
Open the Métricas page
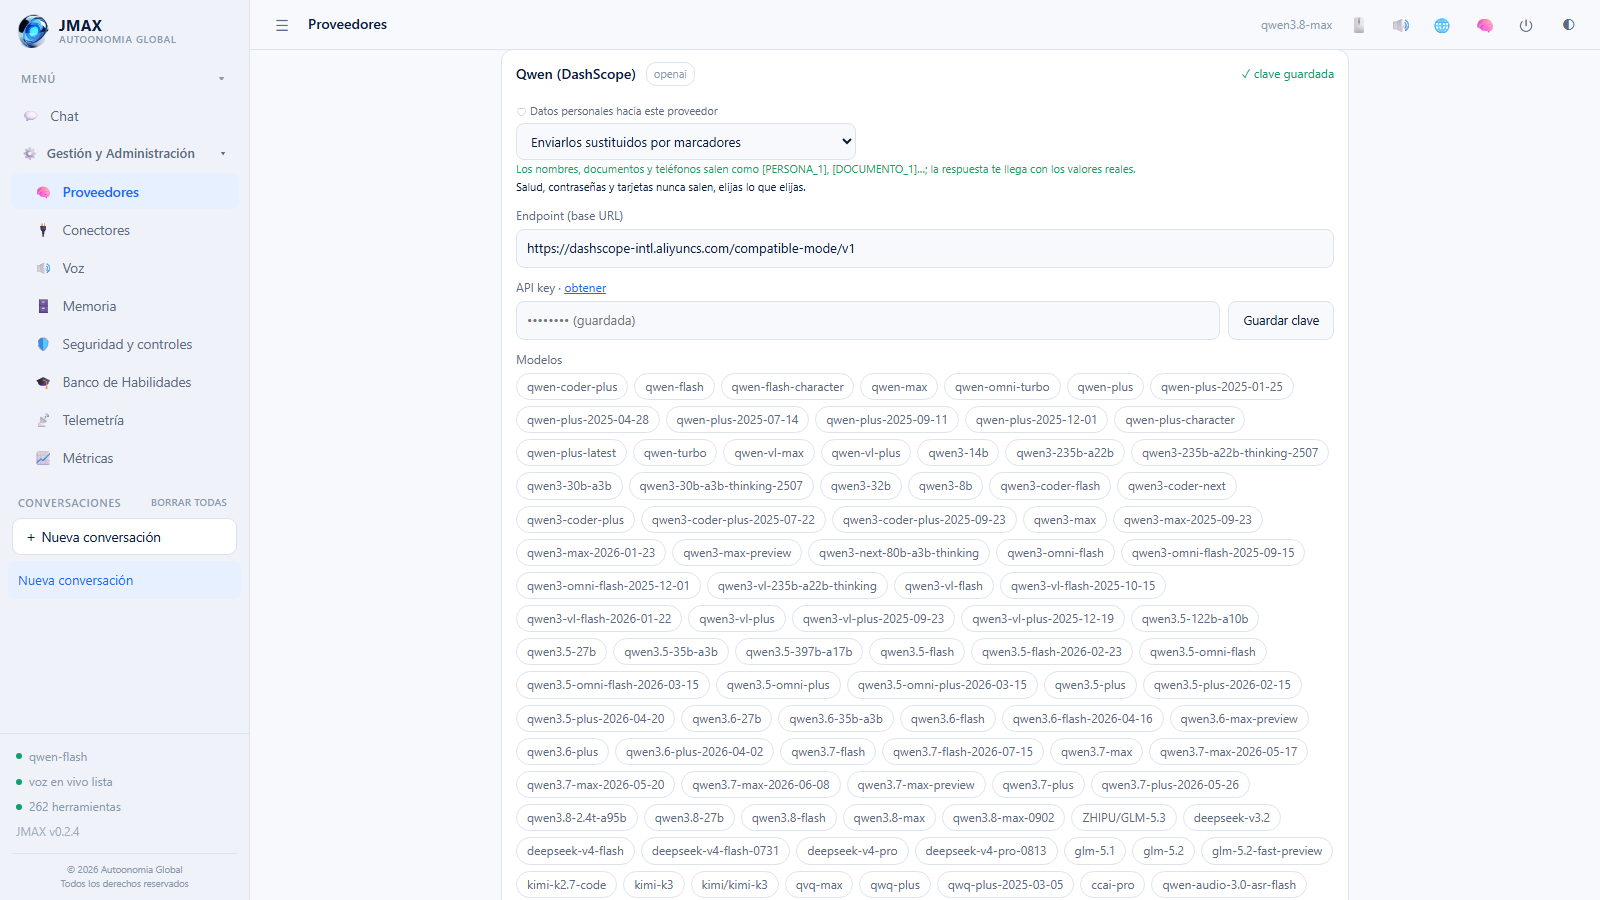[124, 458]
